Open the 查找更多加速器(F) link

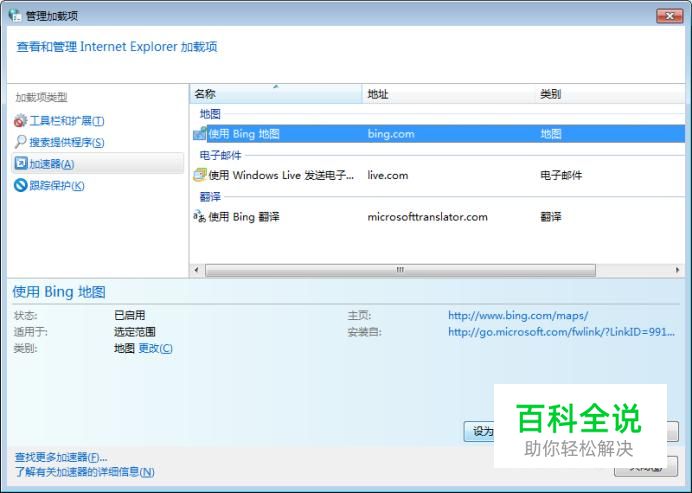click(61, 457)
